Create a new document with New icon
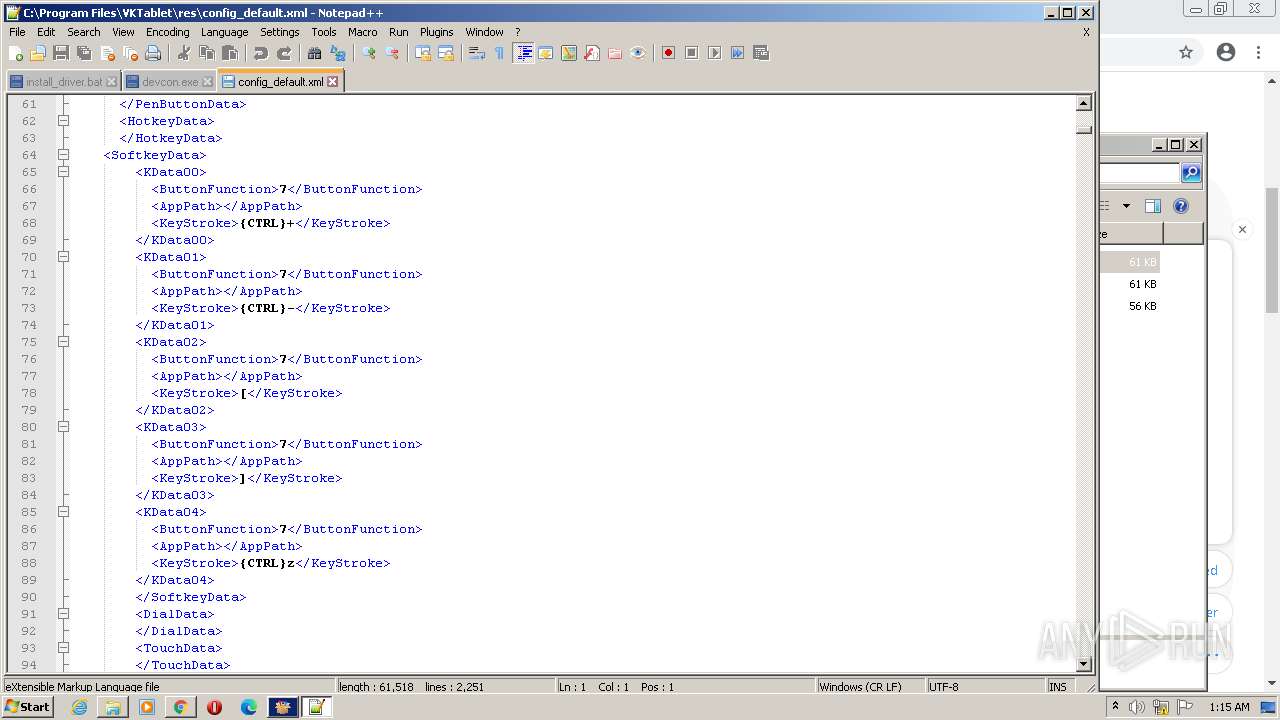 point(16,53)
